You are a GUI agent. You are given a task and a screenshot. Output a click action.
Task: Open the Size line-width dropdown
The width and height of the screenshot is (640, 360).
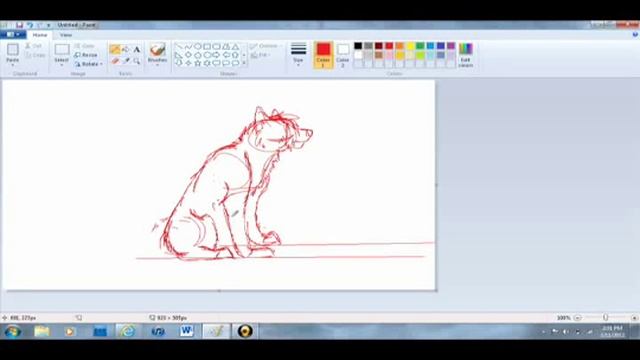298,55
